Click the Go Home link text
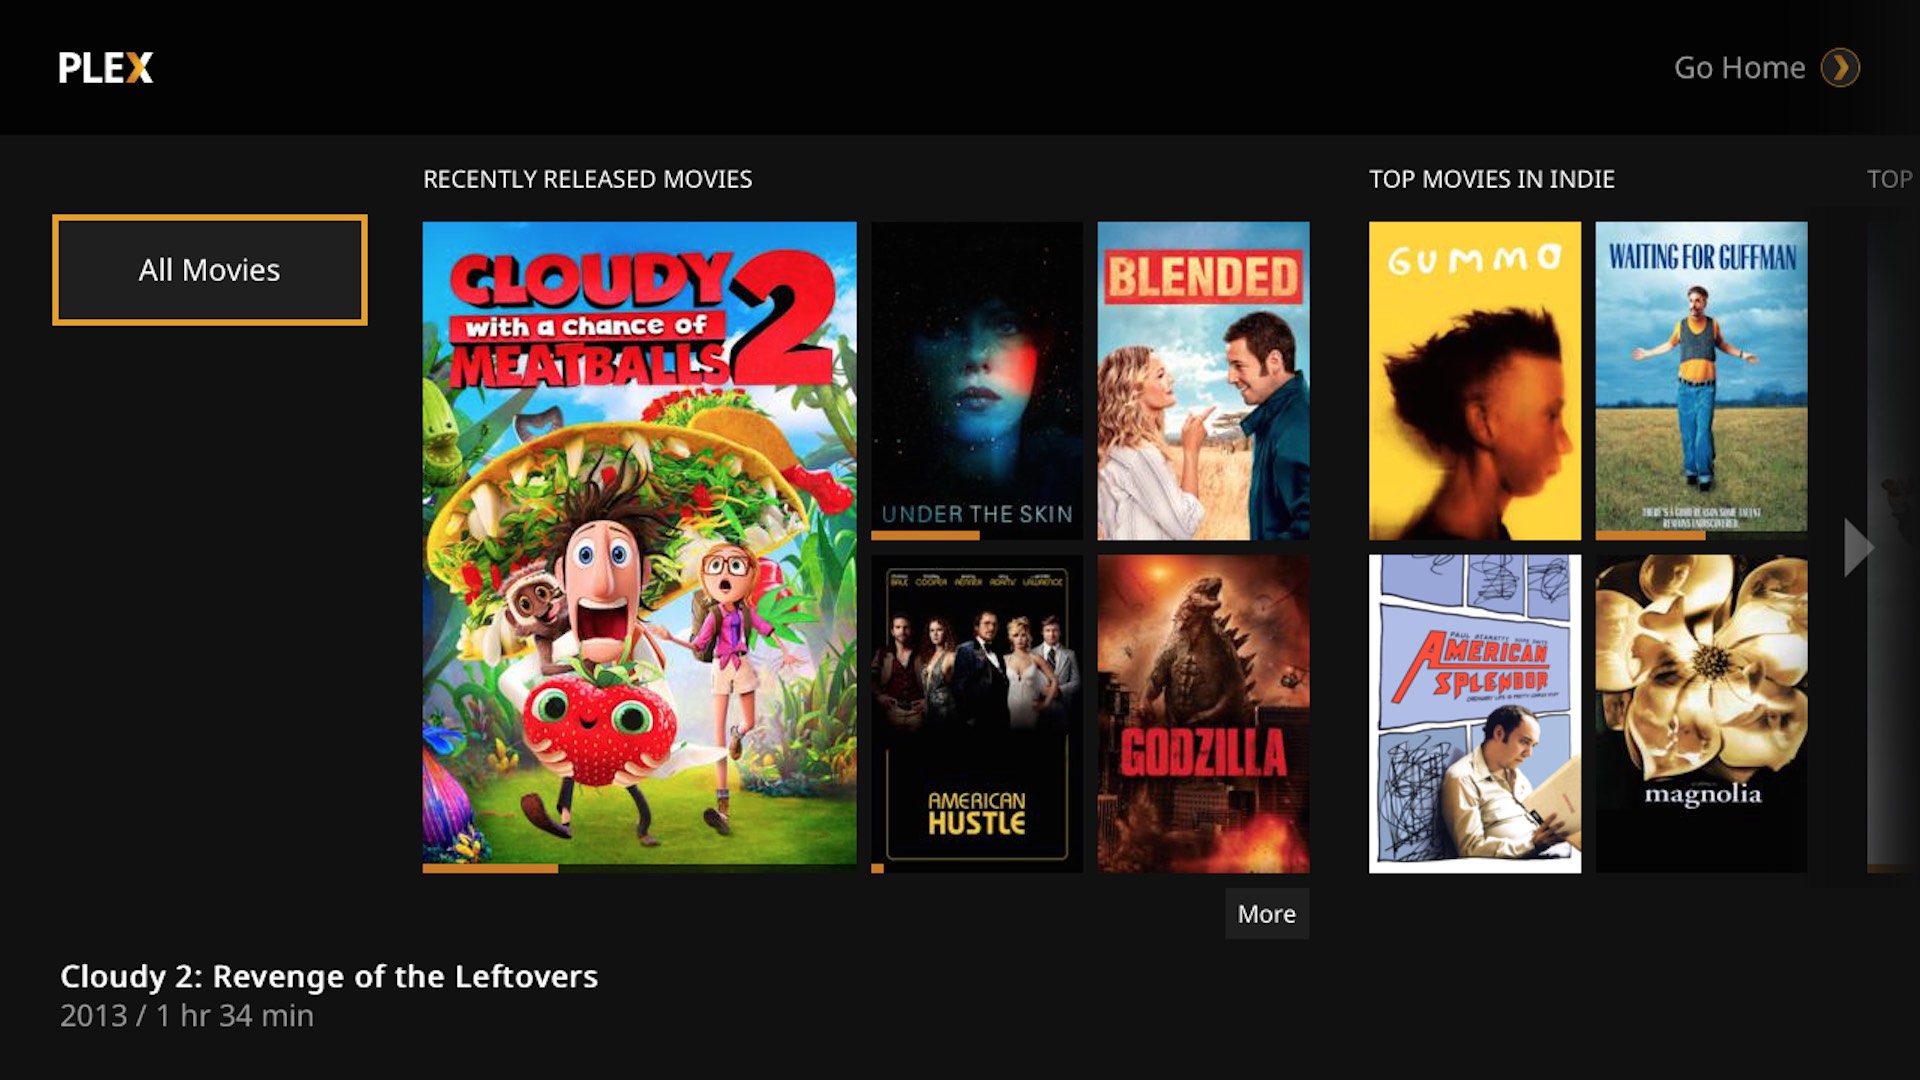The width and height of the screenshot is (1920, 1080). click(1739, 68)
